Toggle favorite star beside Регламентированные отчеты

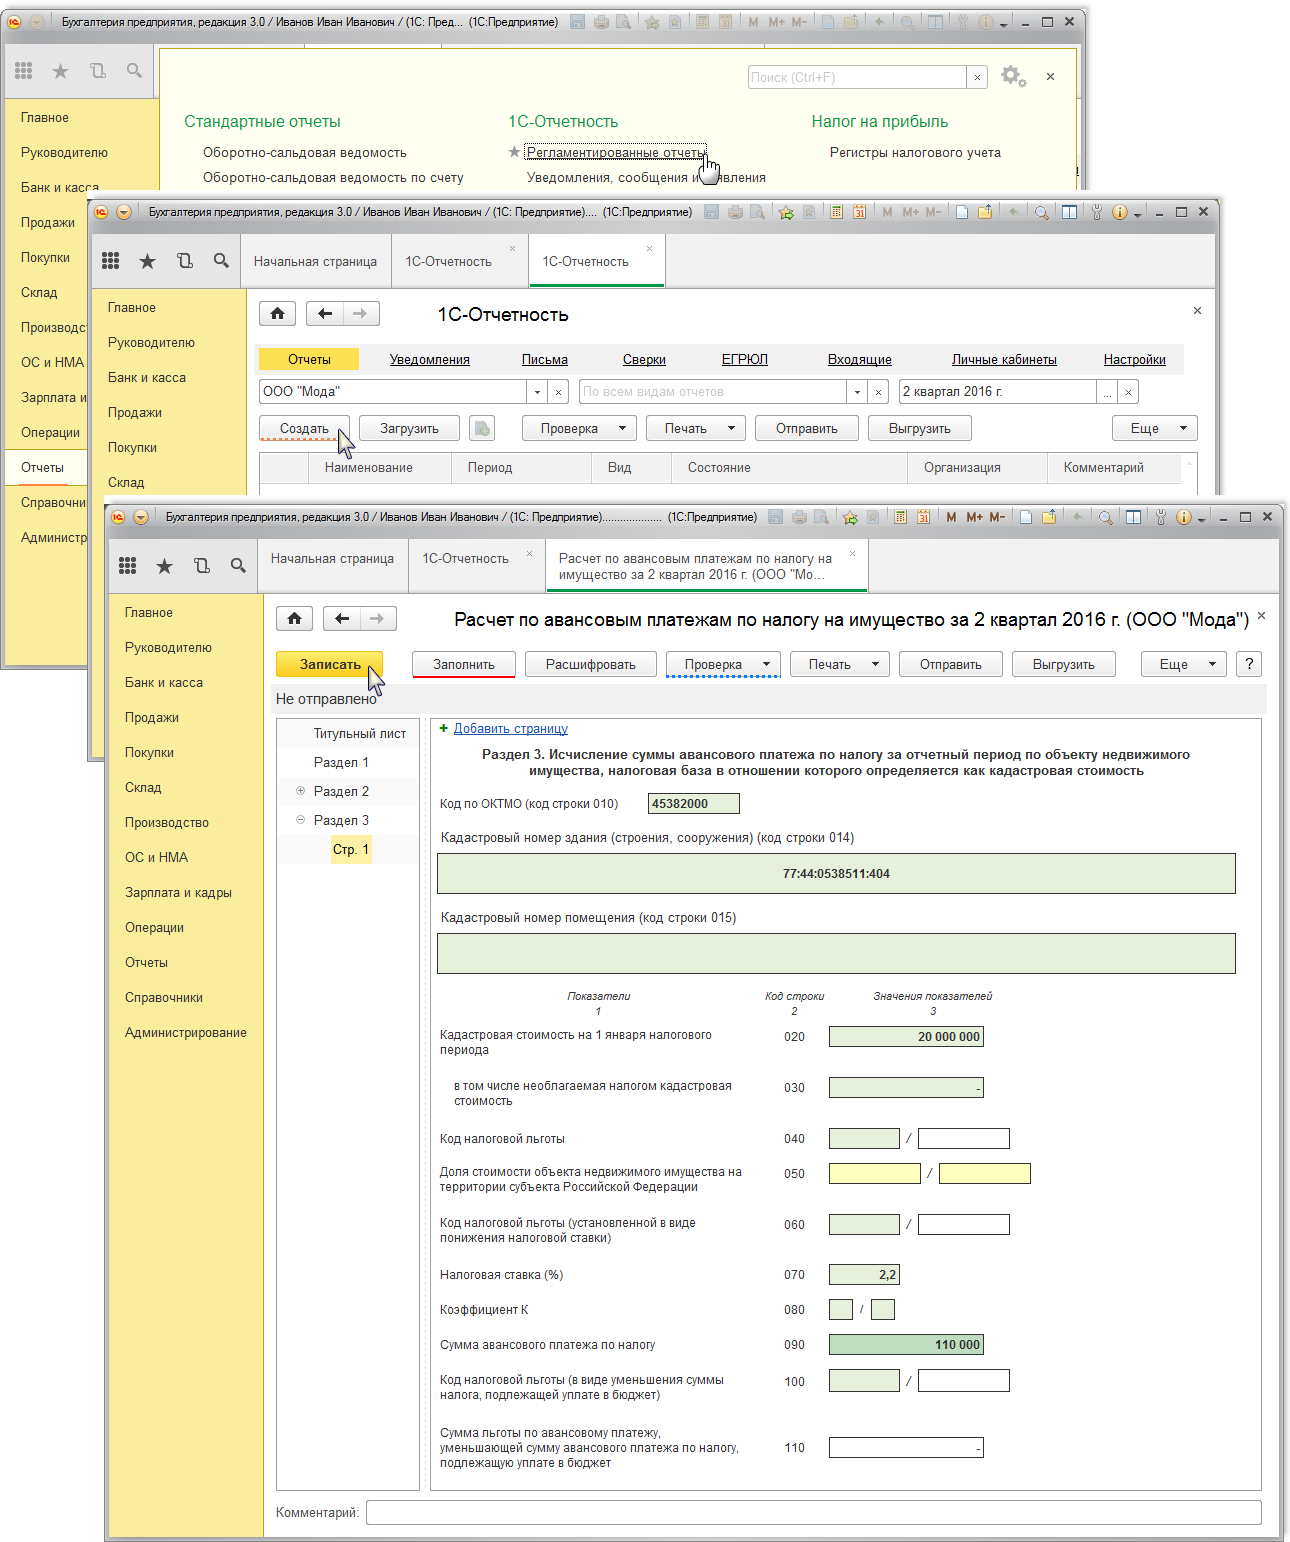click(x=514, y=152)
